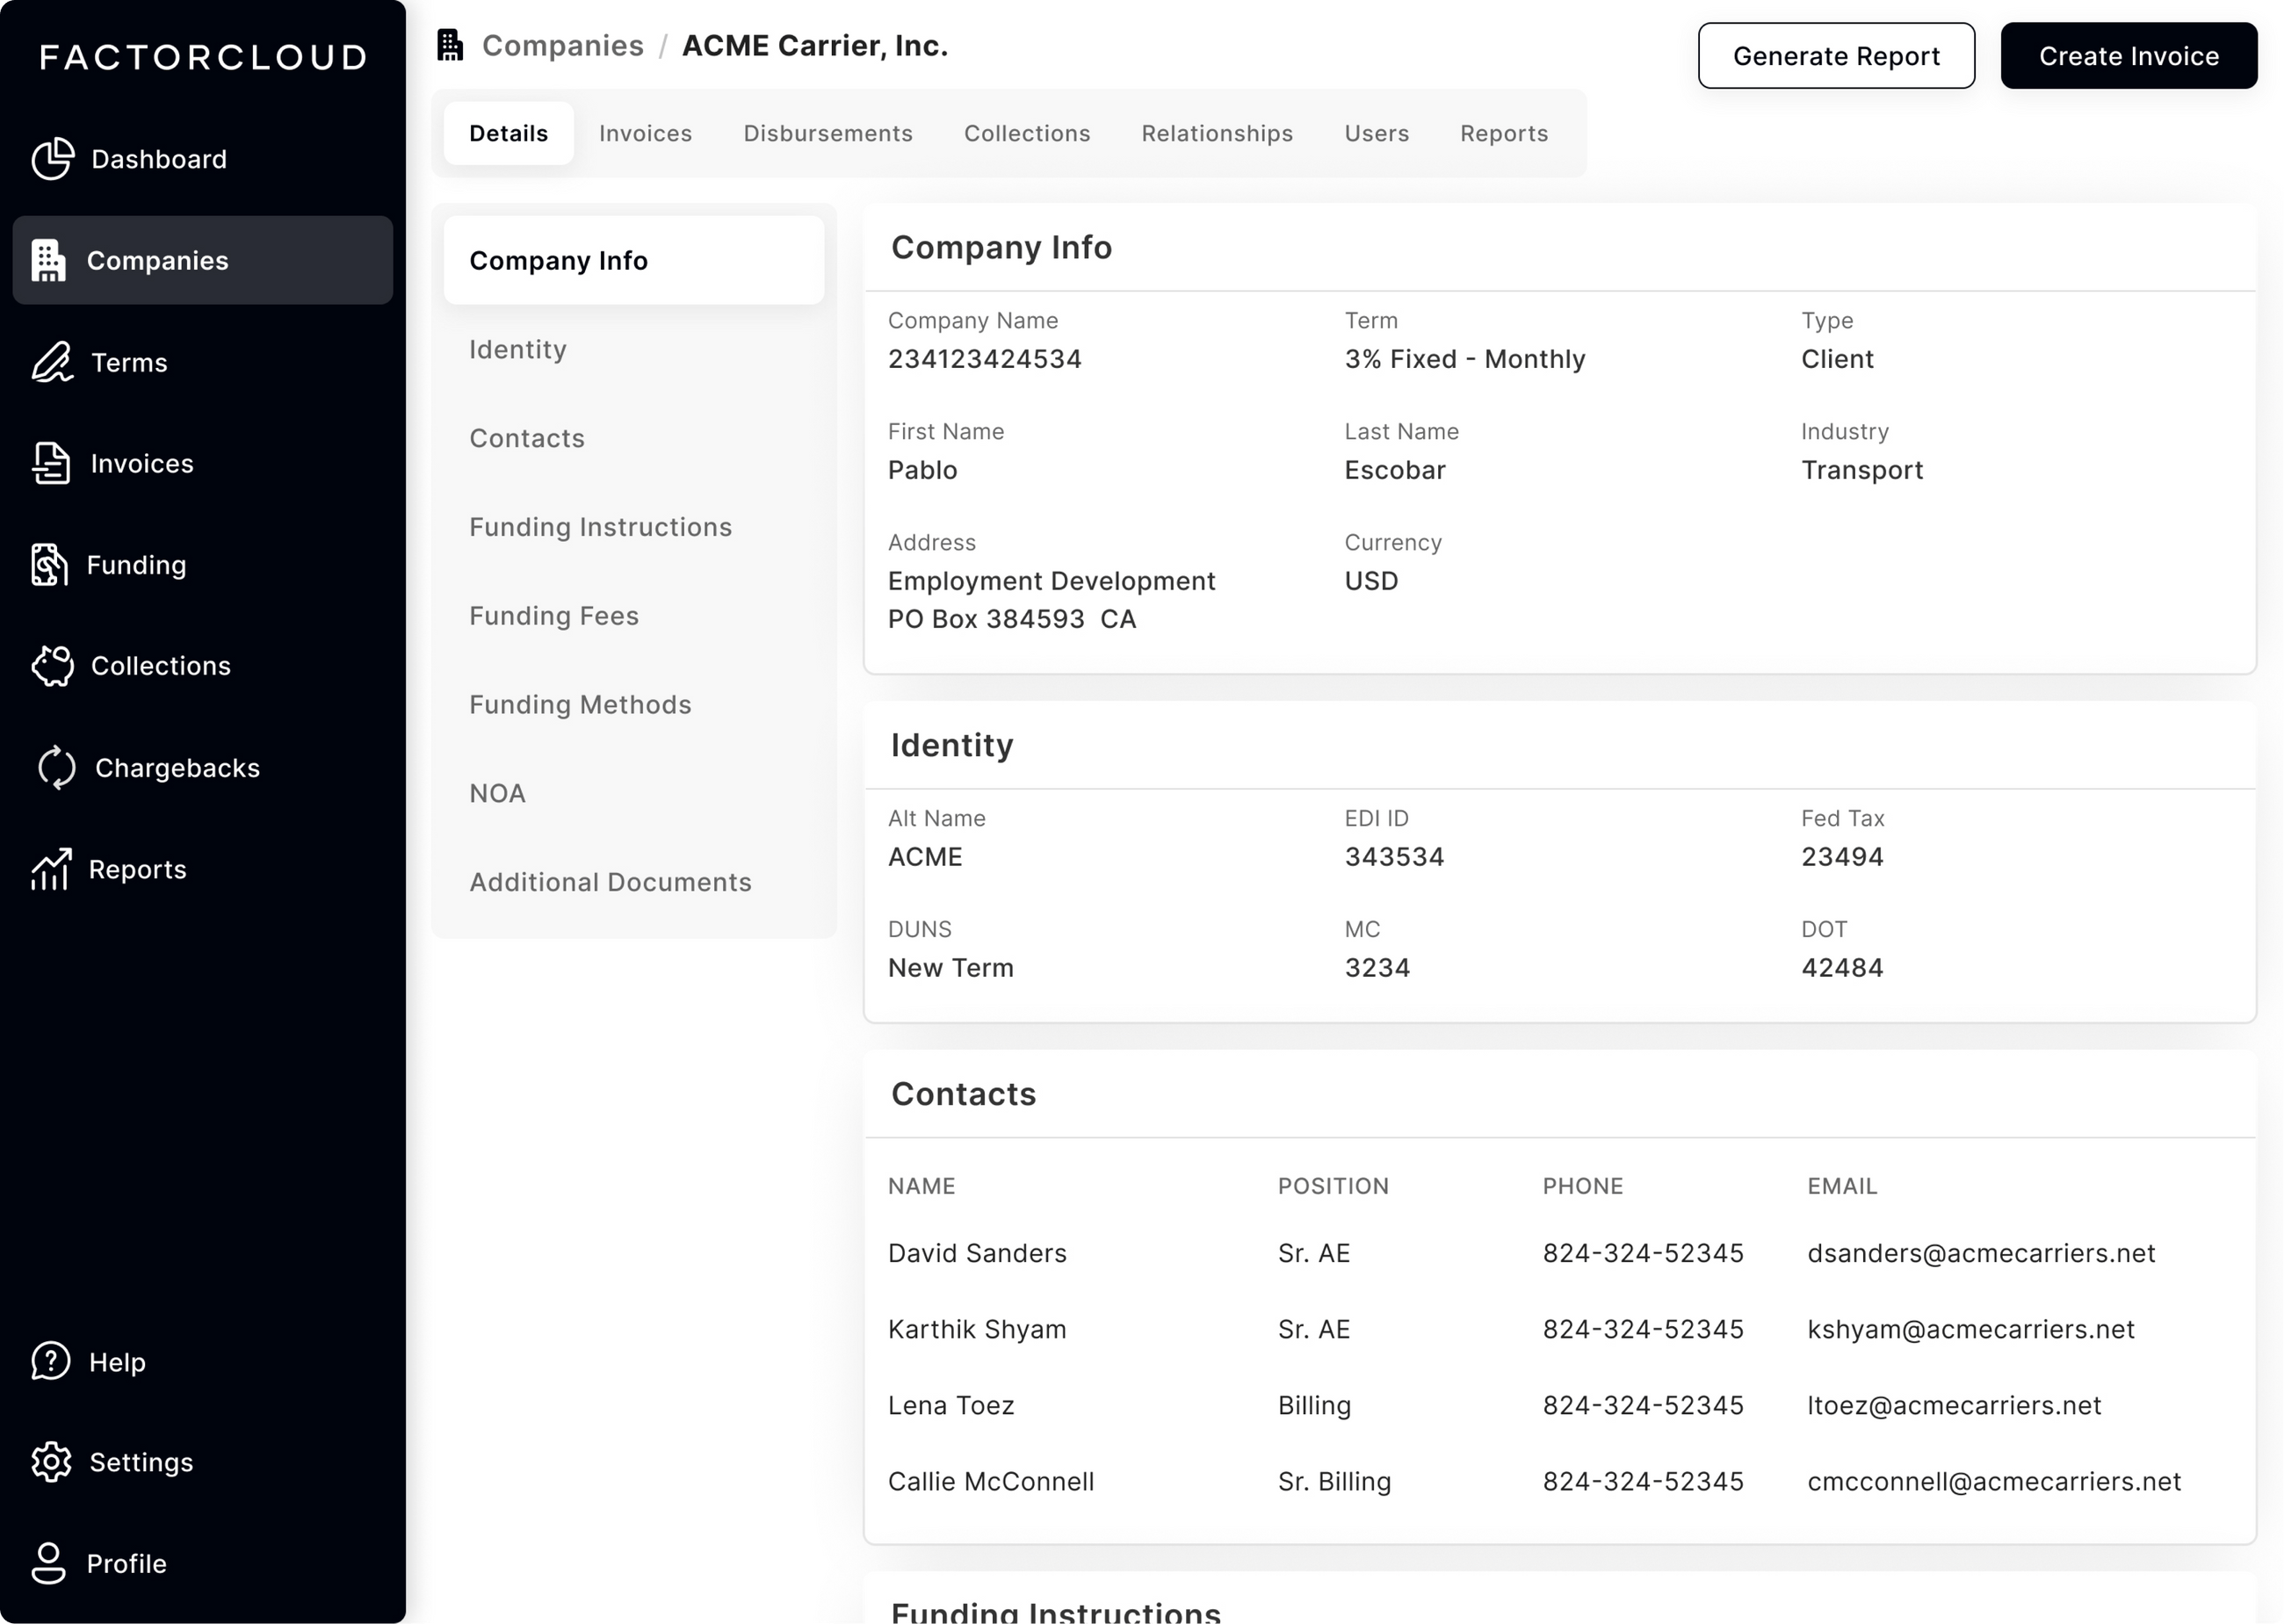Open the Relationships tab
Image resolution: width=2284 pixels, height=1624 pixels.
[x=1217, y=133]
